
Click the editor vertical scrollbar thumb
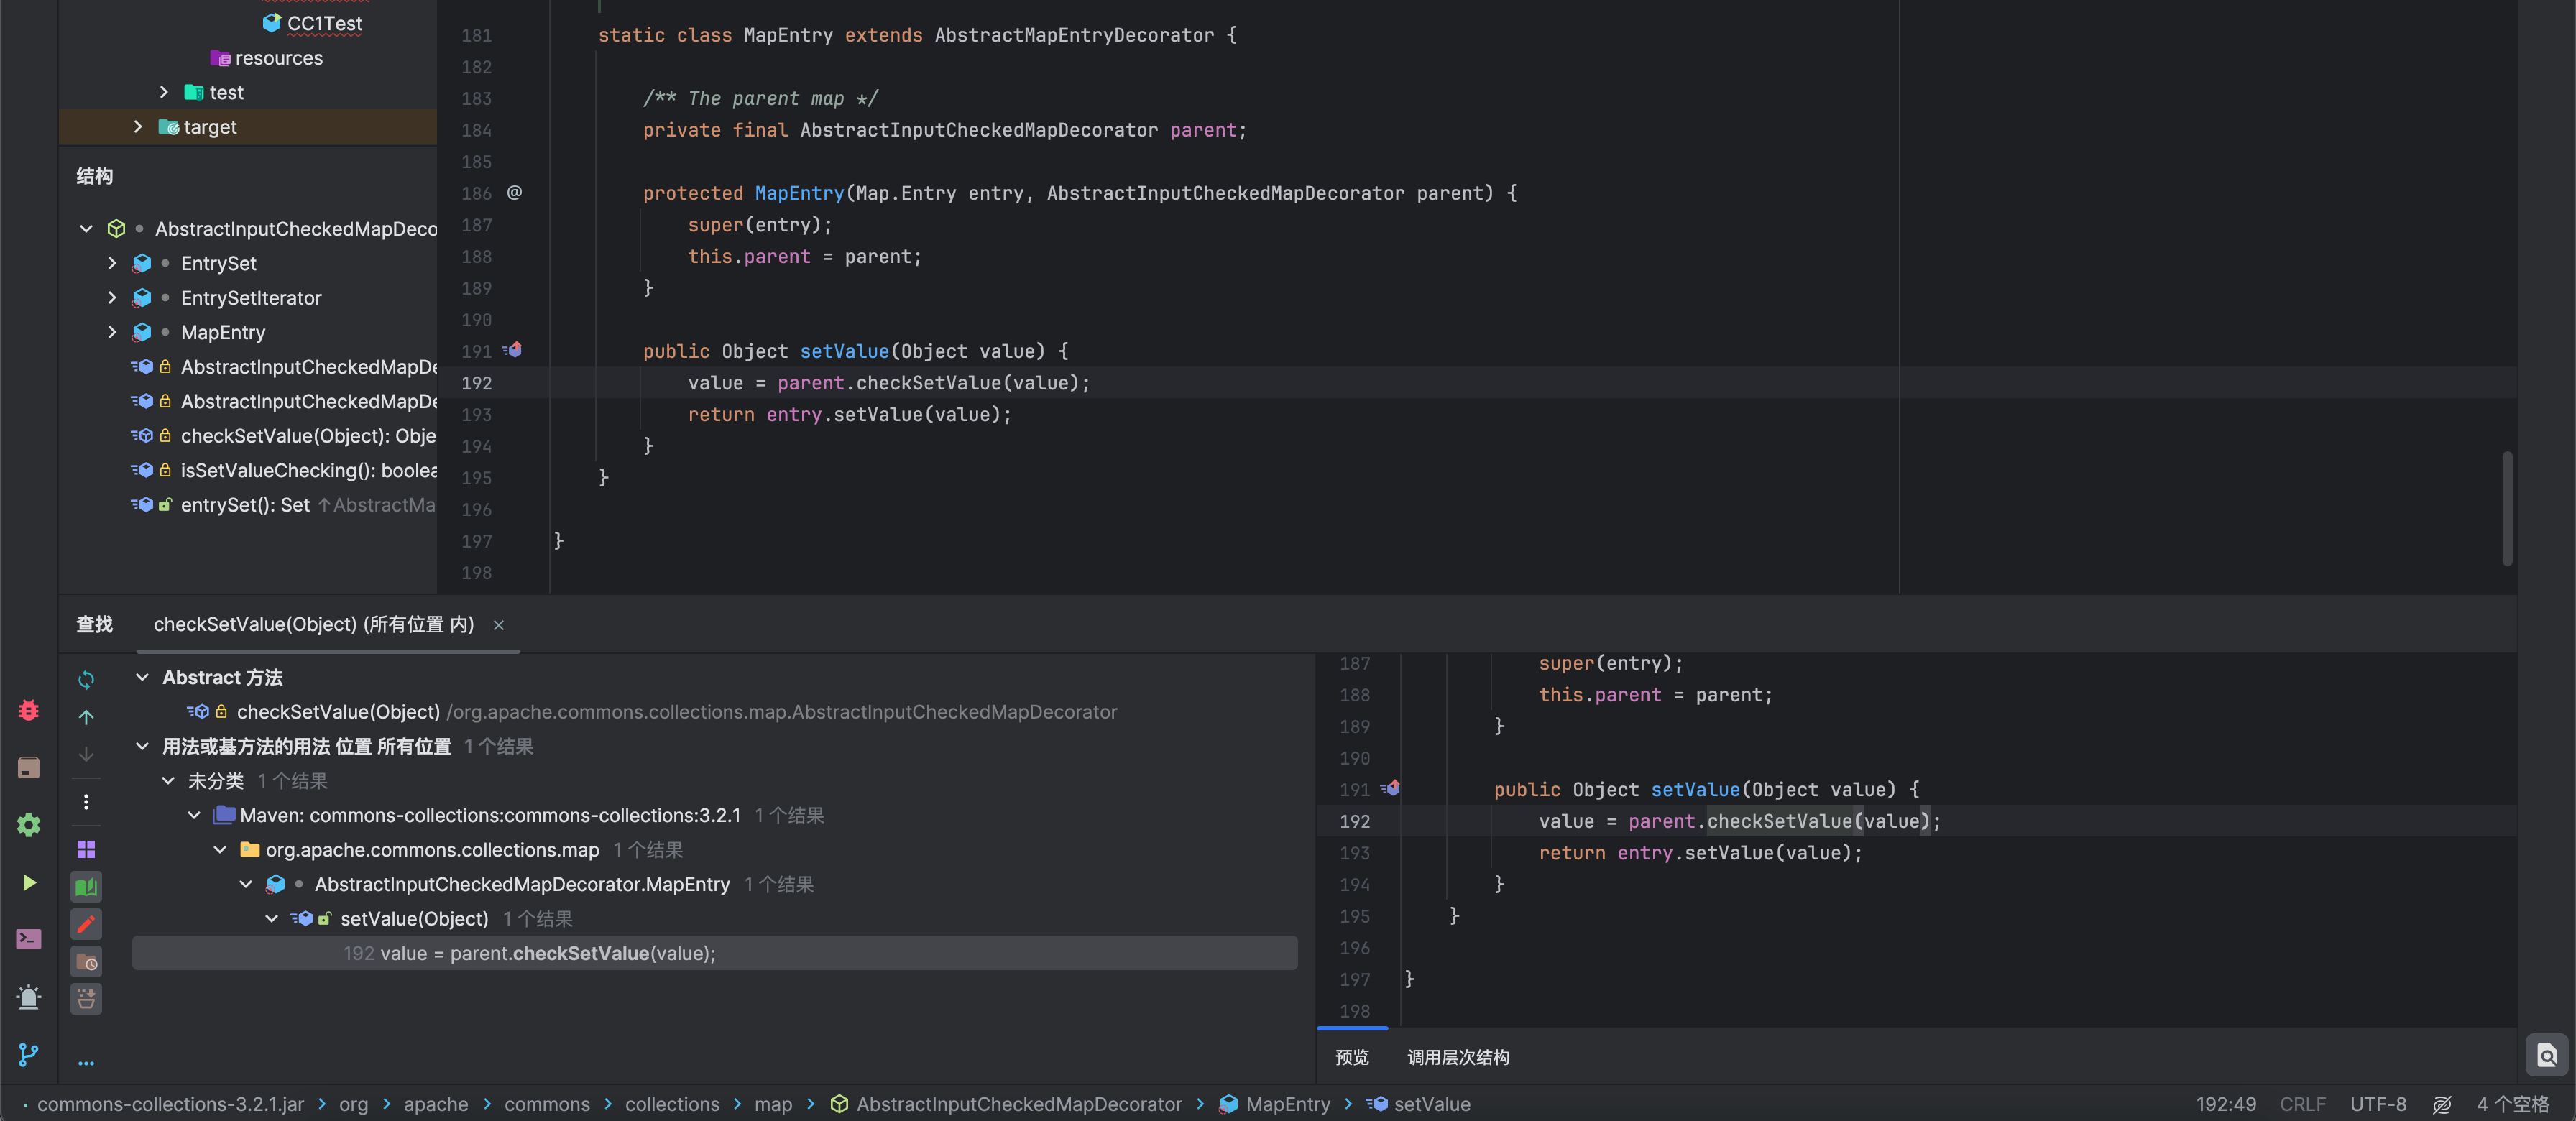[x=2506, y=509]
